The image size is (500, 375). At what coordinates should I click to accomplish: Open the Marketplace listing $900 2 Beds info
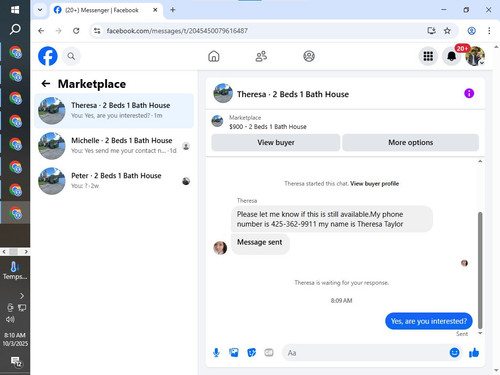[268, 127]
